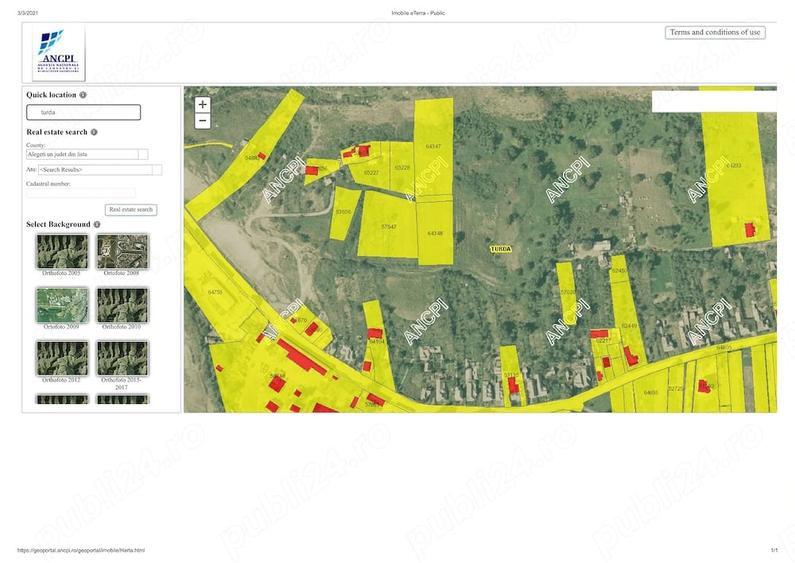This screenshot has width=795, height=563.
Task: Zoom in the map with plus button
Action: pos(202,104)
